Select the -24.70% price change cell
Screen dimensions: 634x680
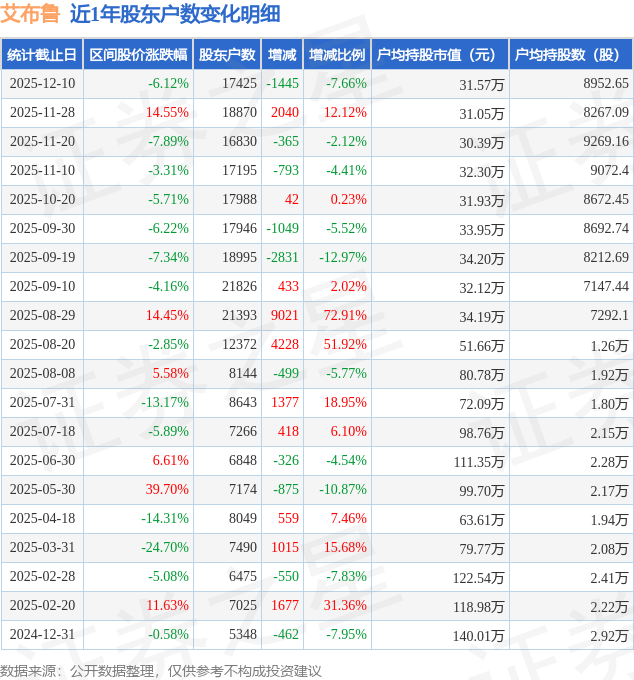tap(165, 548)
